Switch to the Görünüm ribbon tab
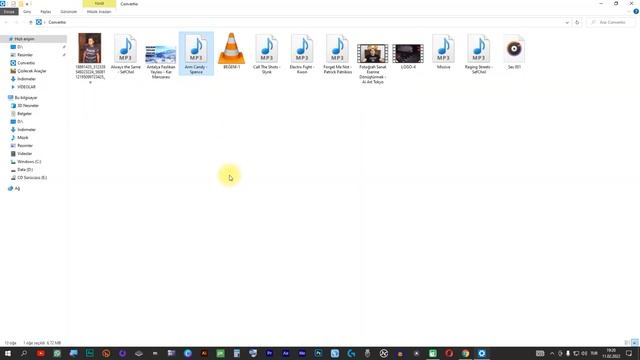Image resolution: width=640 pixels, height=360 pixels. (x=69, y=12)
